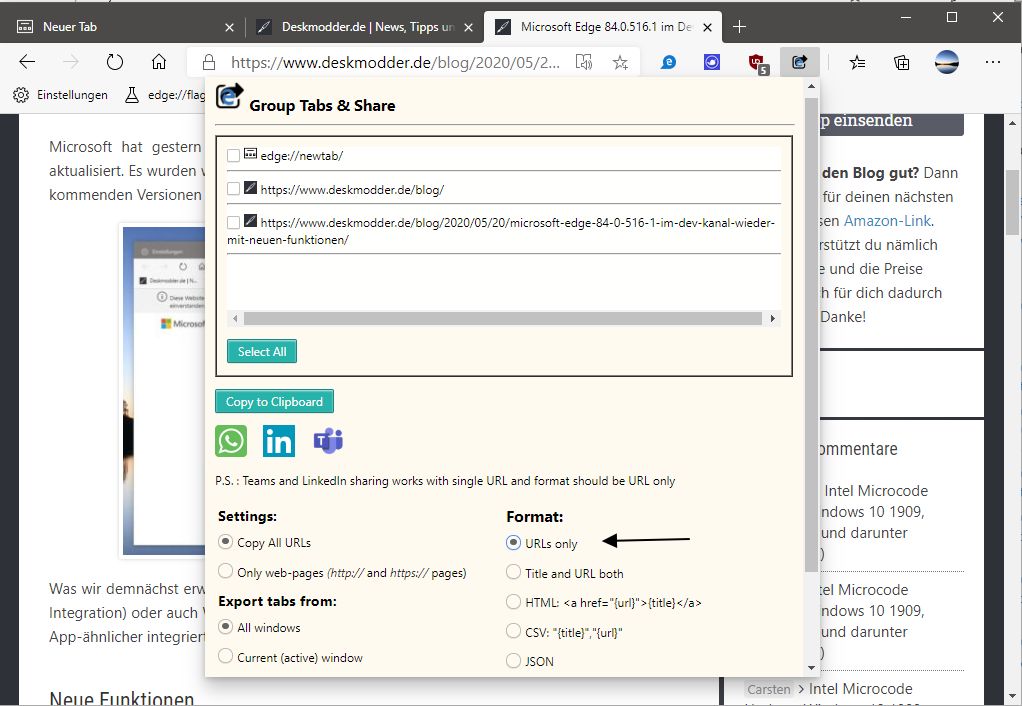Select All windows export option
Viewport: 1022px width, 706px height.
pyautogui.click(x=226, y=626)
